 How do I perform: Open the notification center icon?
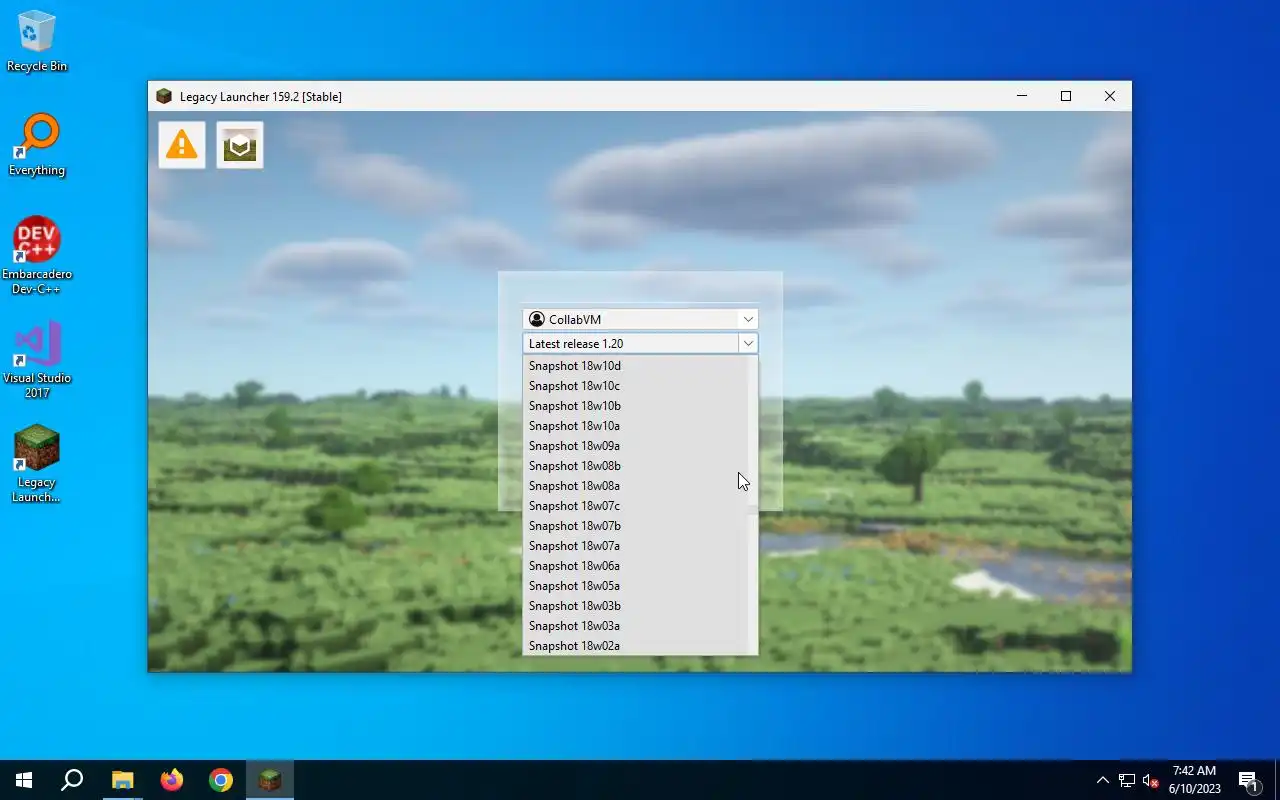1248,780
